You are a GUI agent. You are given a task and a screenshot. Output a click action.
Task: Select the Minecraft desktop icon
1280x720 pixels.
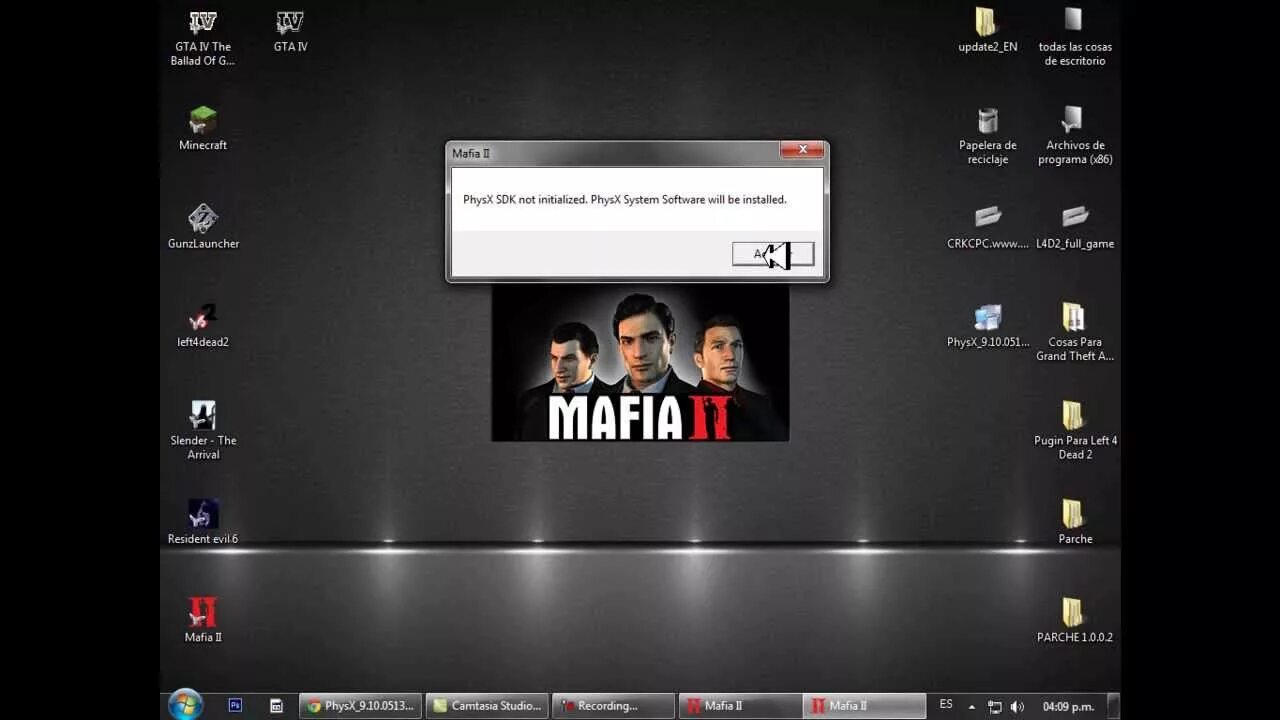coord(203,129)
